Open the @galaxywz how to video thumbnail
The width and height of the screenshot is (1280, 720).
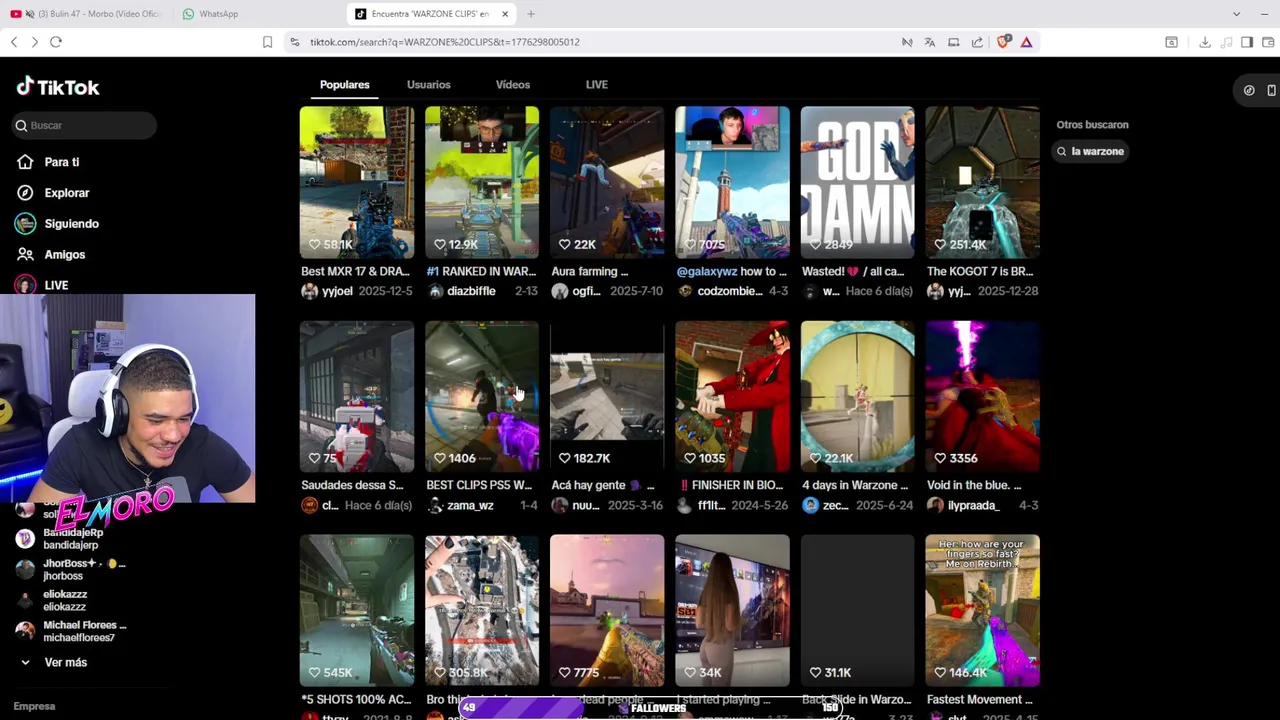click(732, 182)
